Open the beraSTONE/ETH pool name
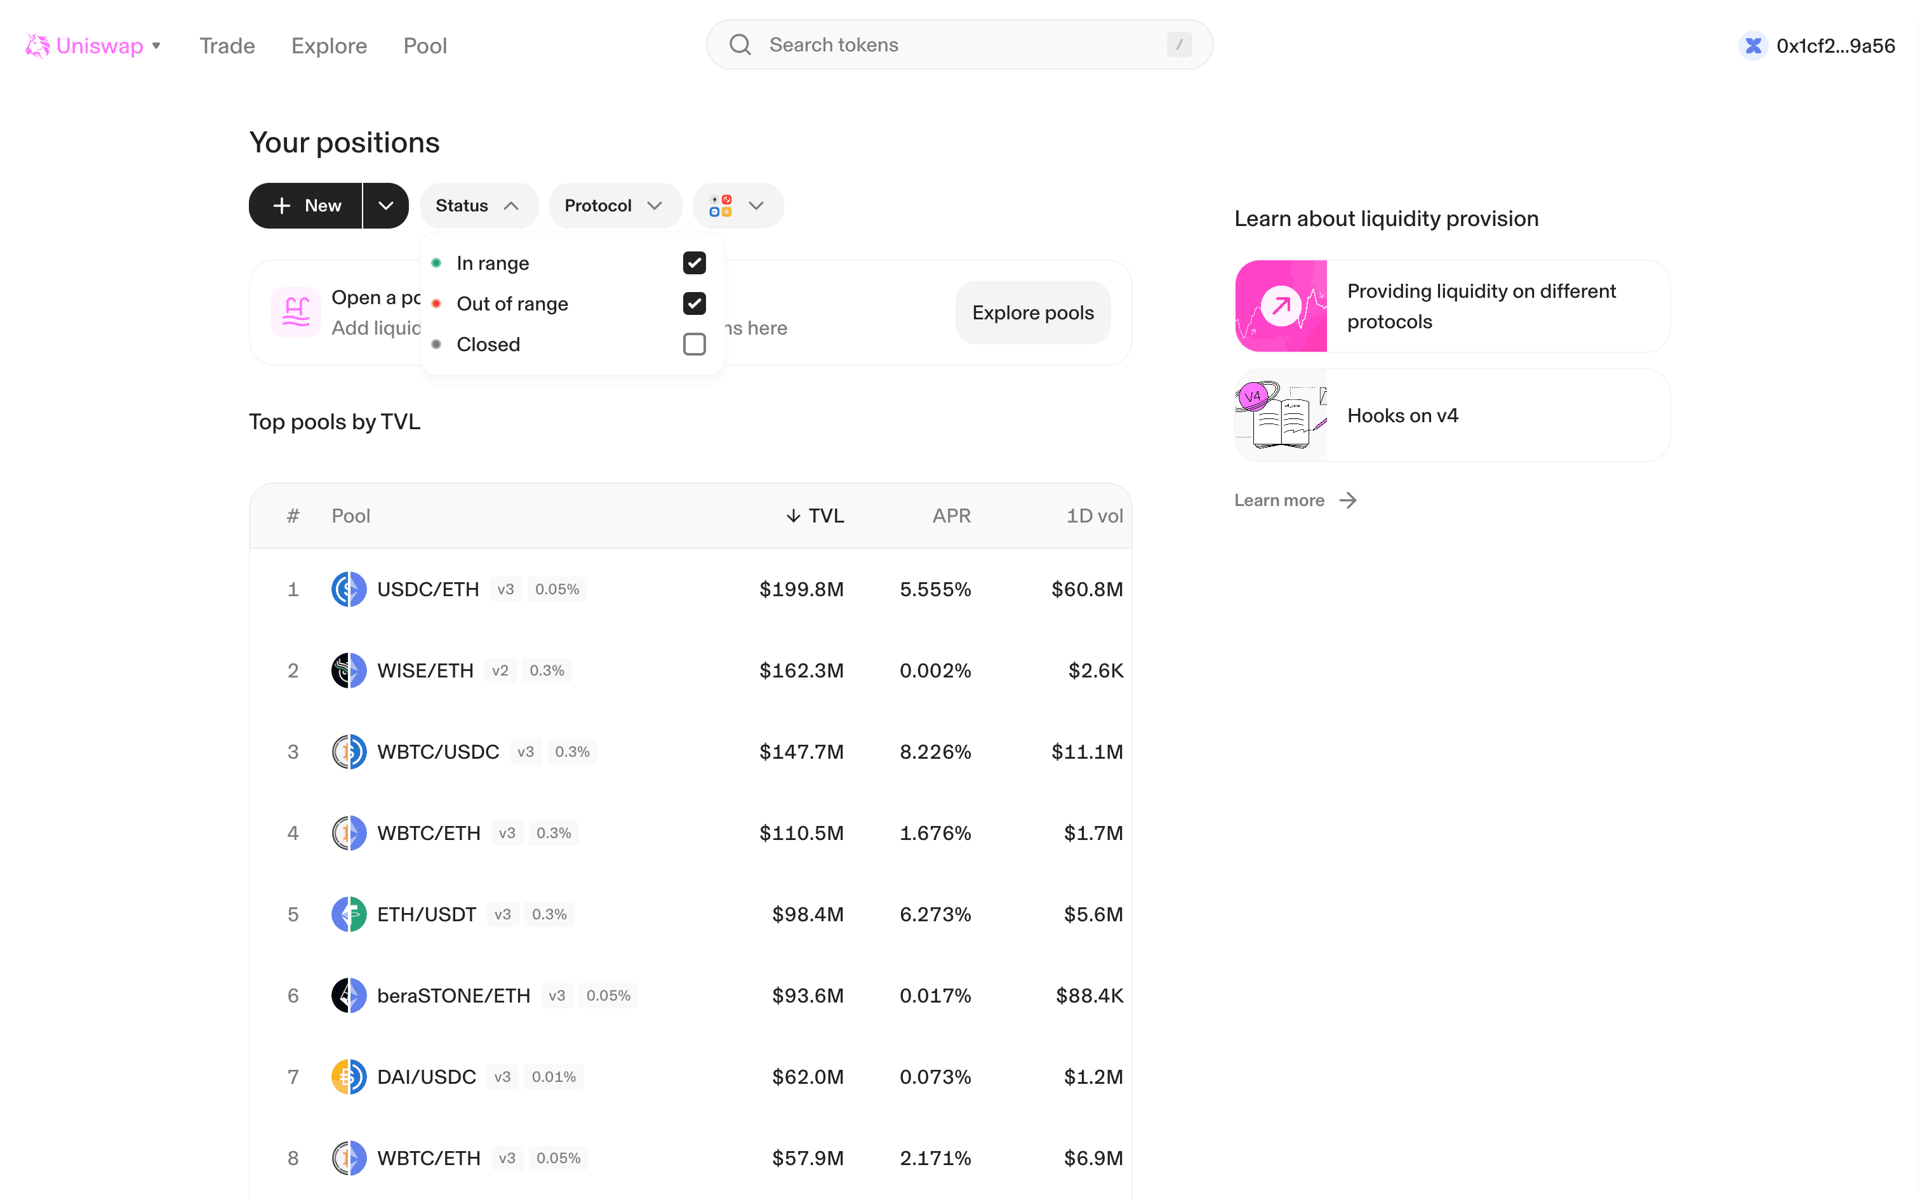This screenshot has width=1920, height=1200. tap(453, 995)
